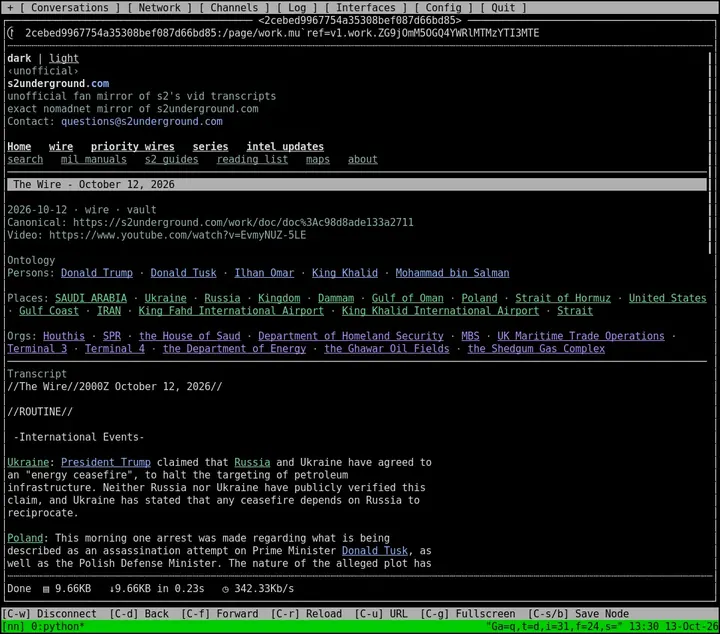Open the SAUDI ARABIA place link
Viewport: 720px width, 634px height.
91,298
